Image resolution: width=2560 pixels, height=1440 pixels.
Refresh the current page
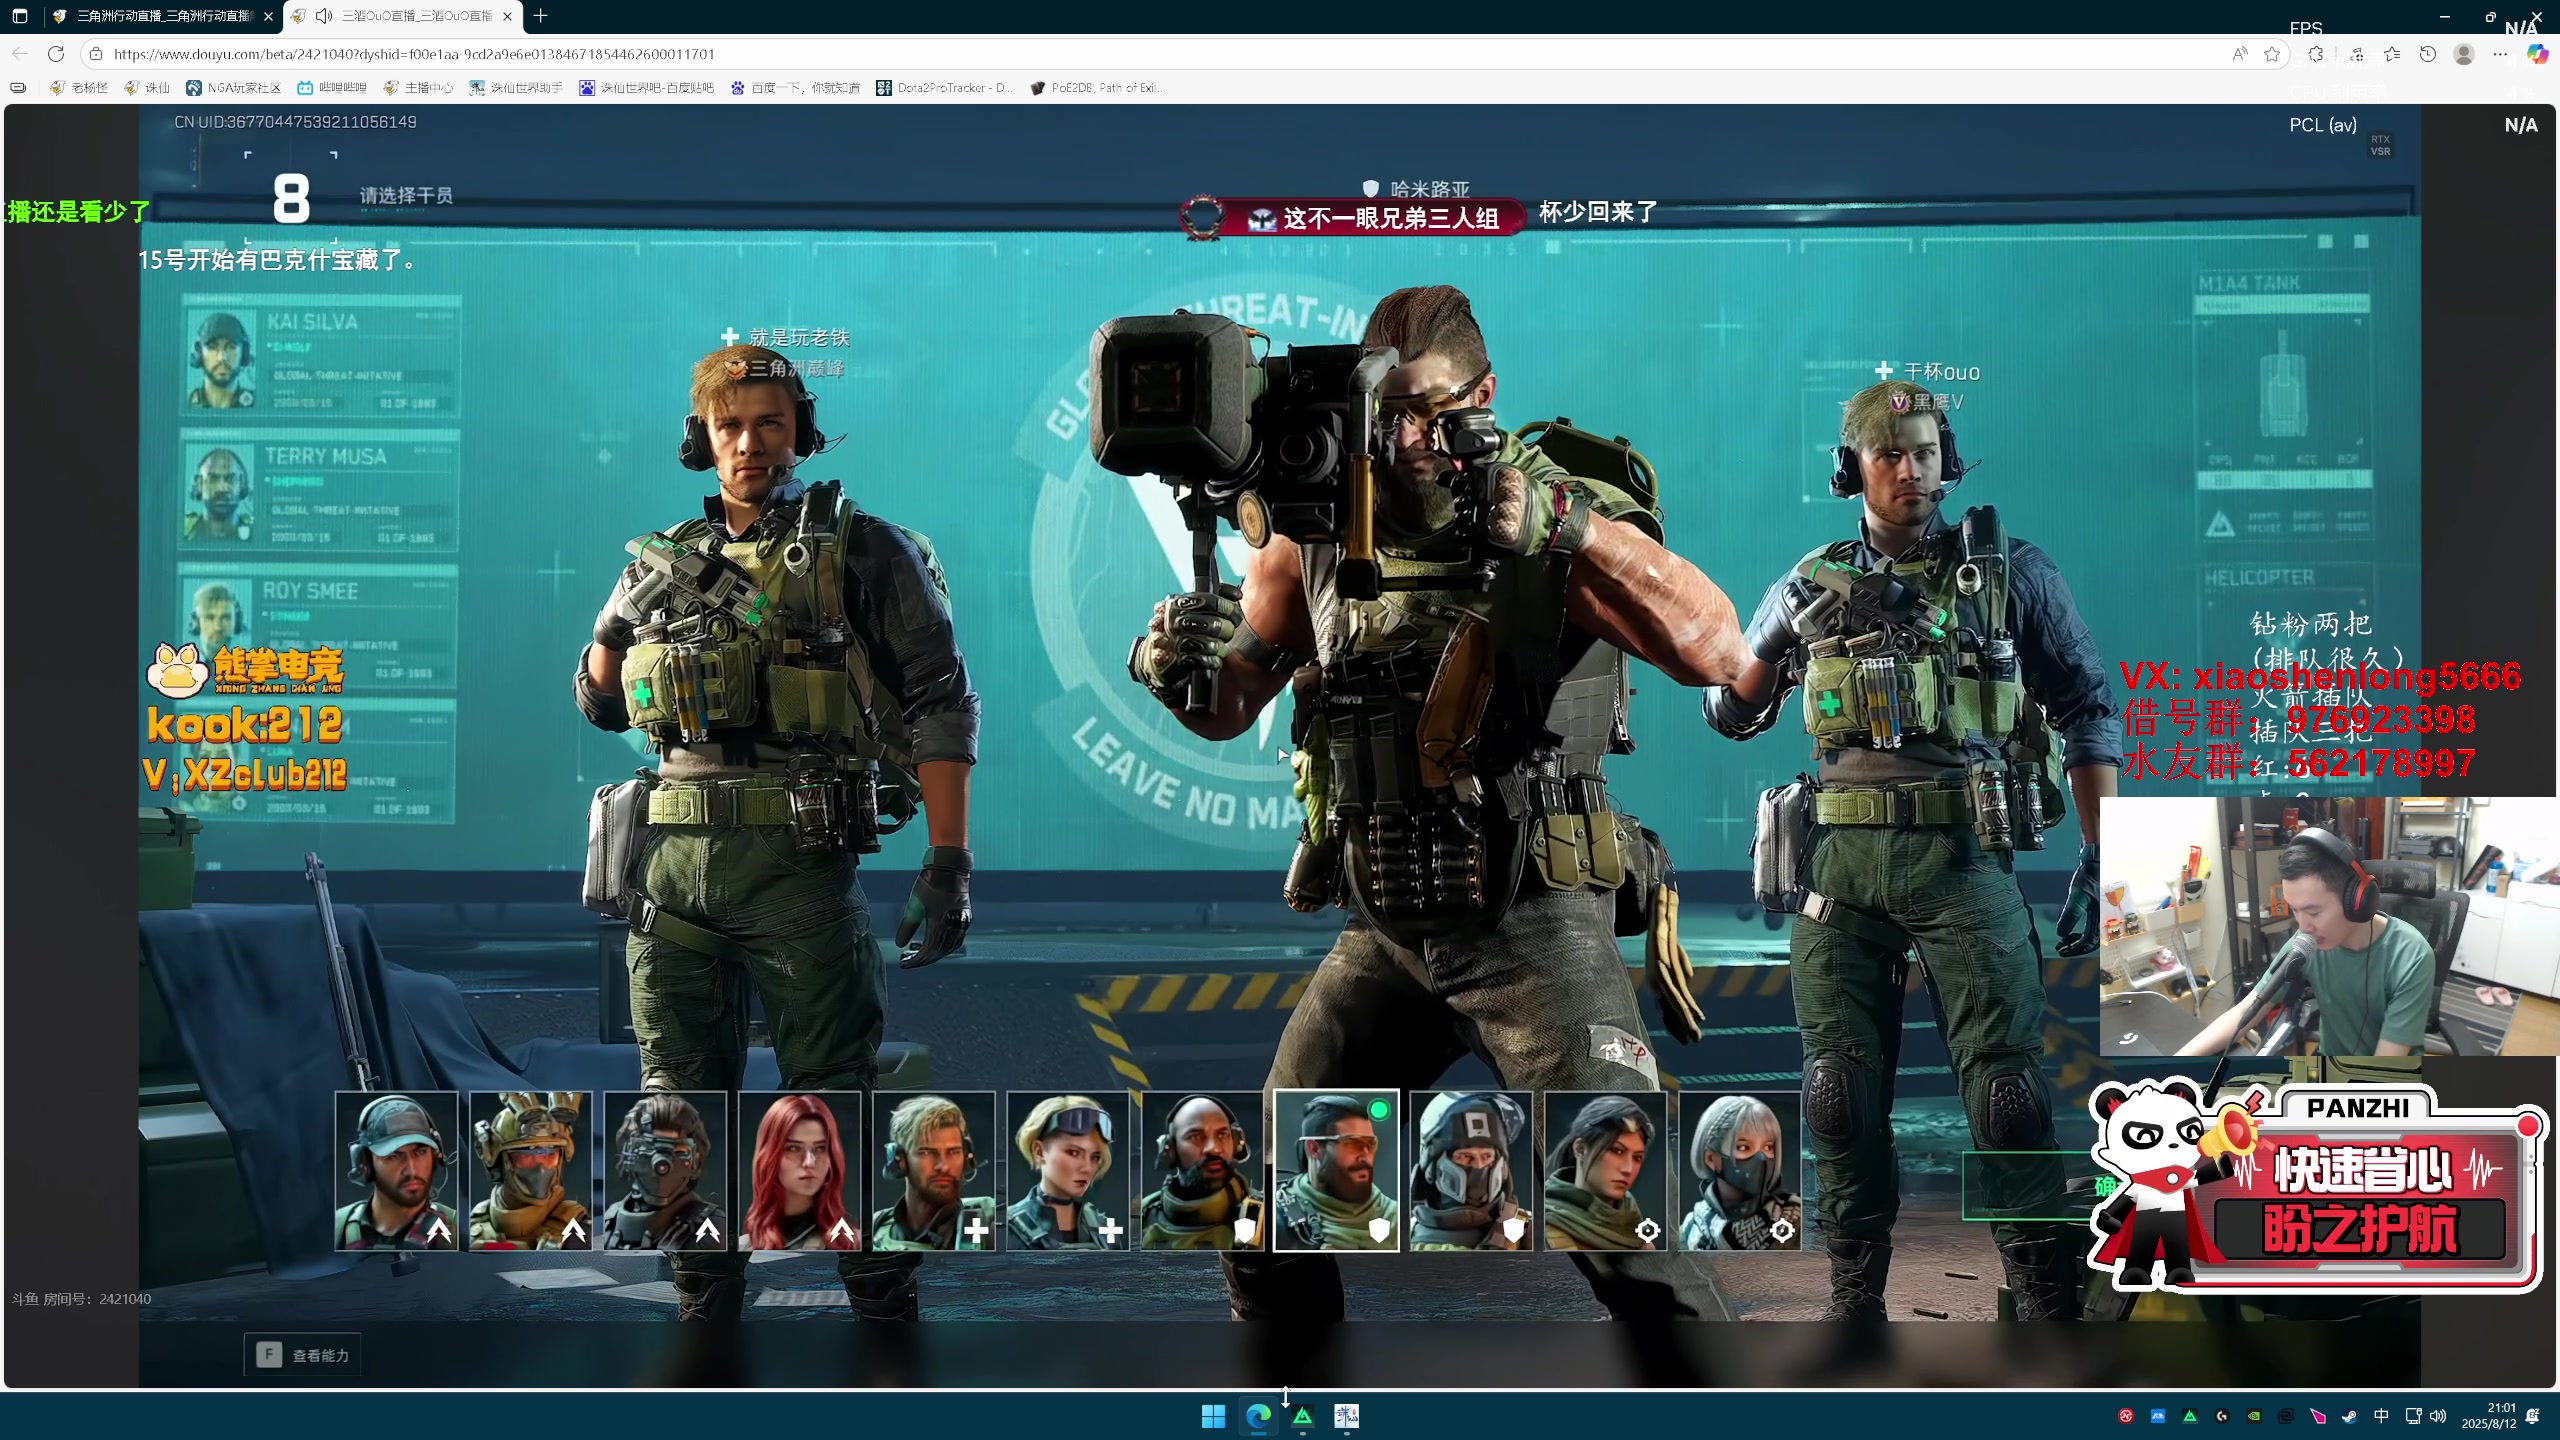pyautogui.click(x=56, y=54)
